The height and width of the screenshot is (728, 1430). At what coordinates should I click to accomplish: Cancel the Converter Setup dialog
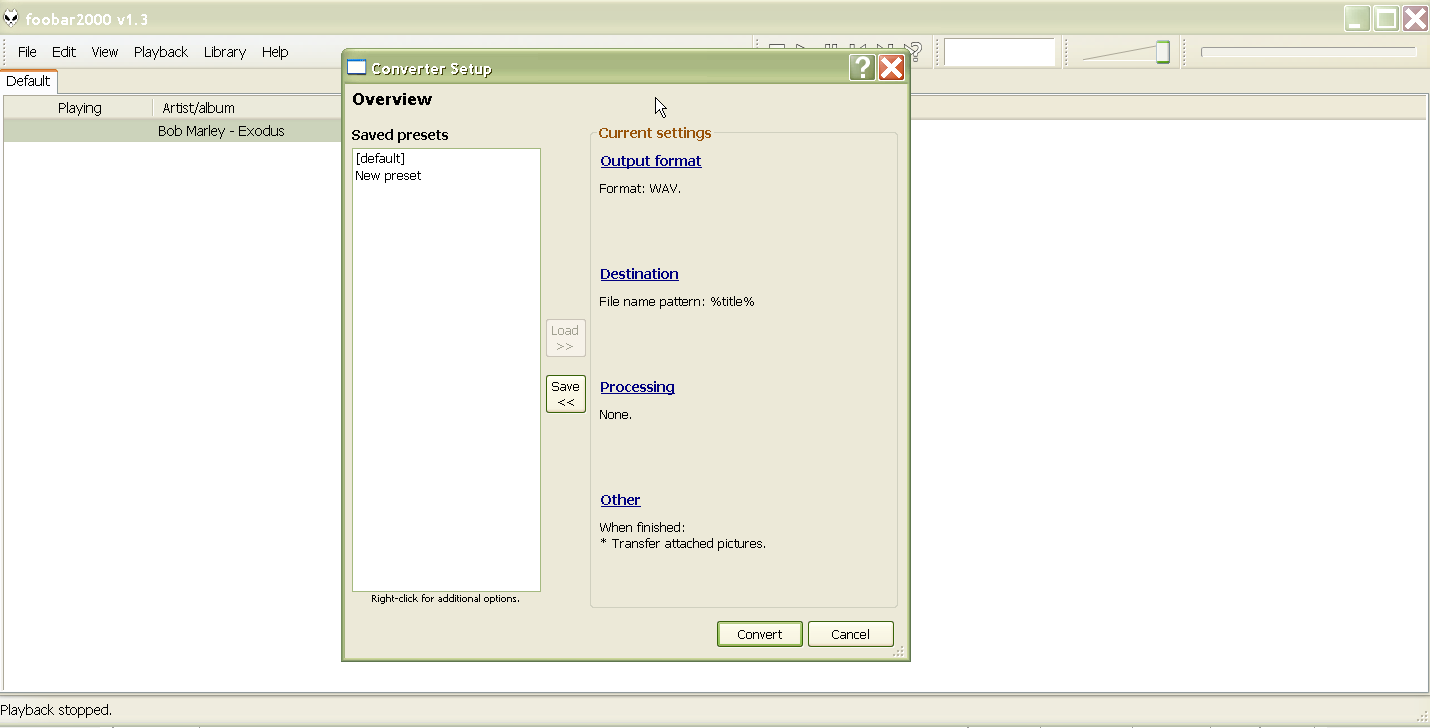(x=850, y=634)
